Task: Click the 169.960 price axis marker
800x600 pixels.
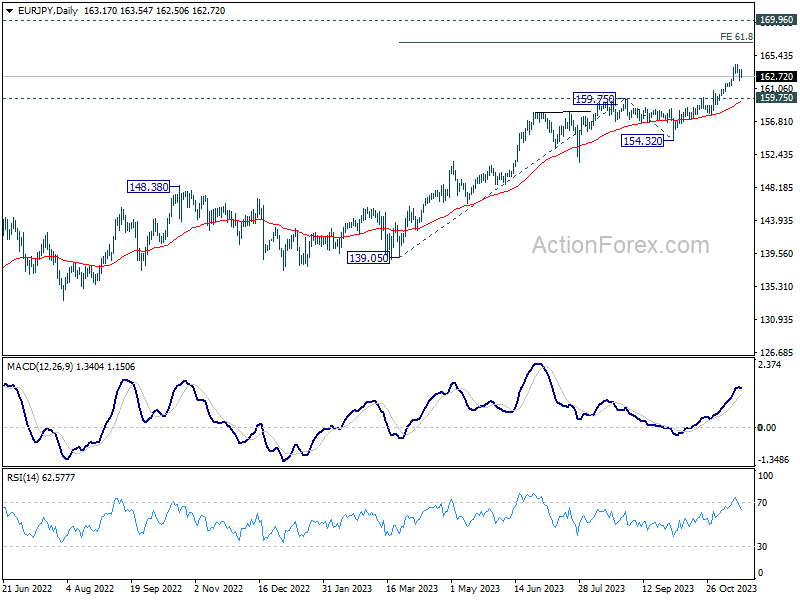Action: coord(777,20)
